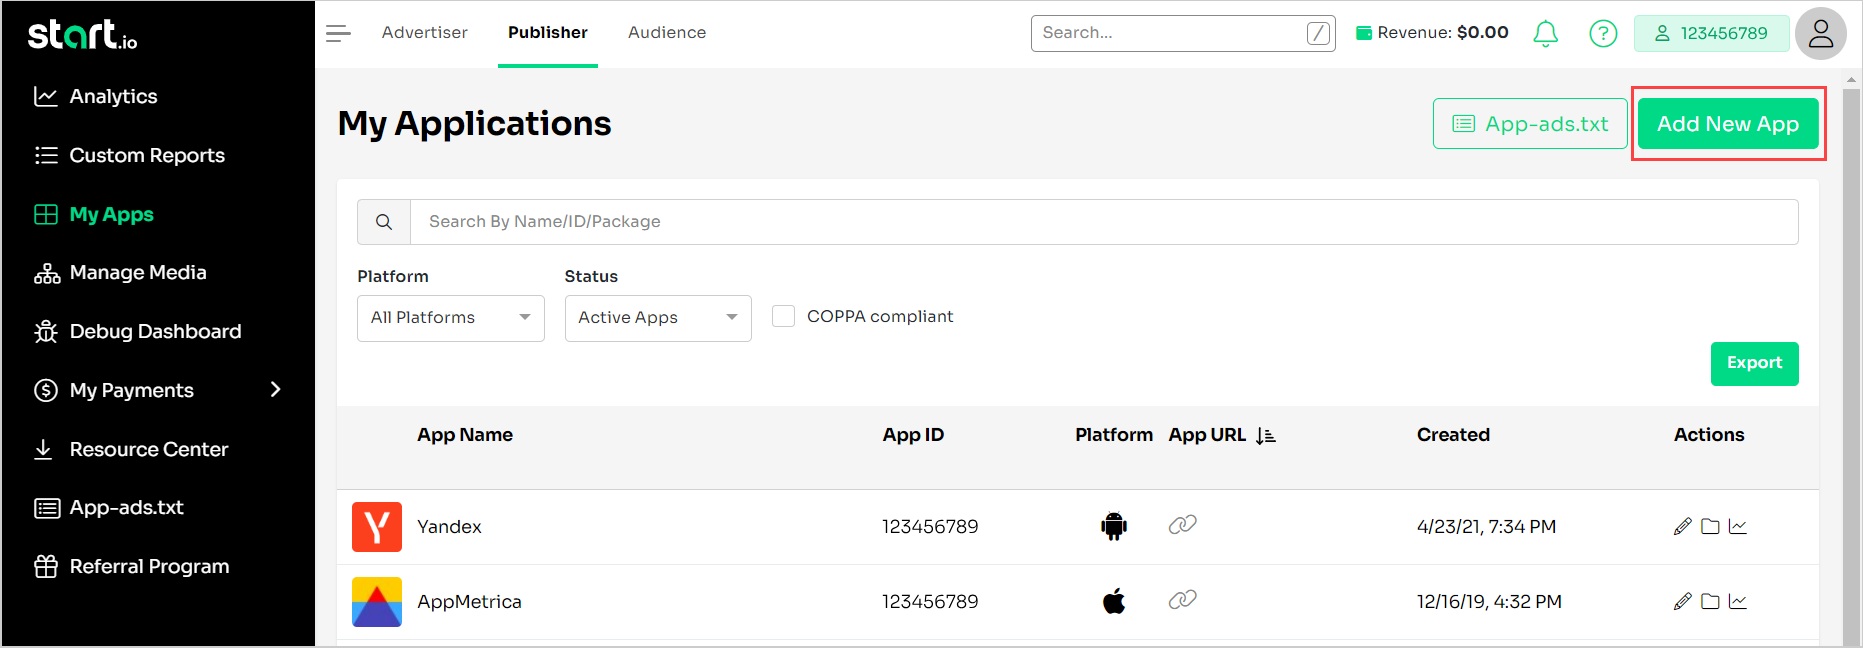Enable the COPPA compliant checkbox
The image size is (1863, 648).
click(784, 316)
